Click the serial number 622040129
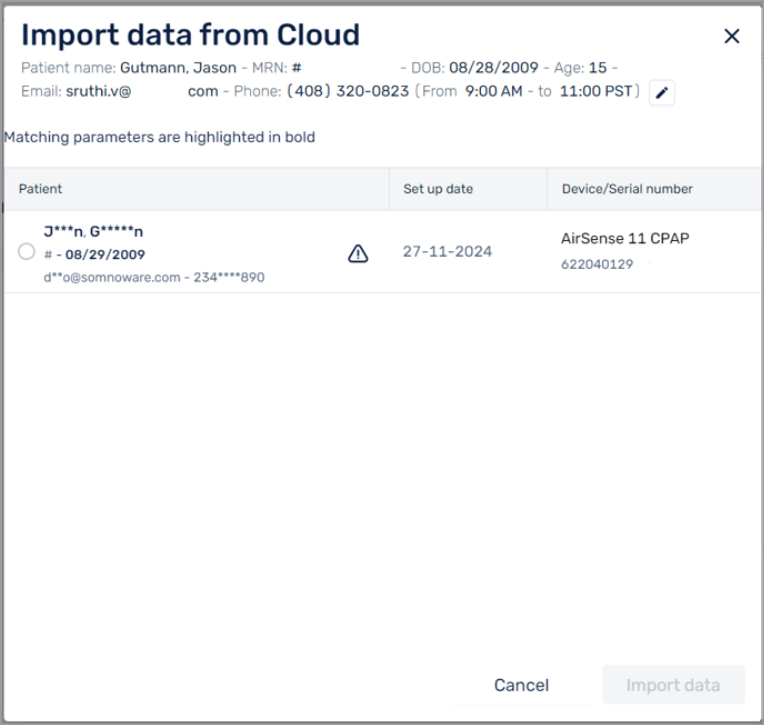 (x=597, y=264)
